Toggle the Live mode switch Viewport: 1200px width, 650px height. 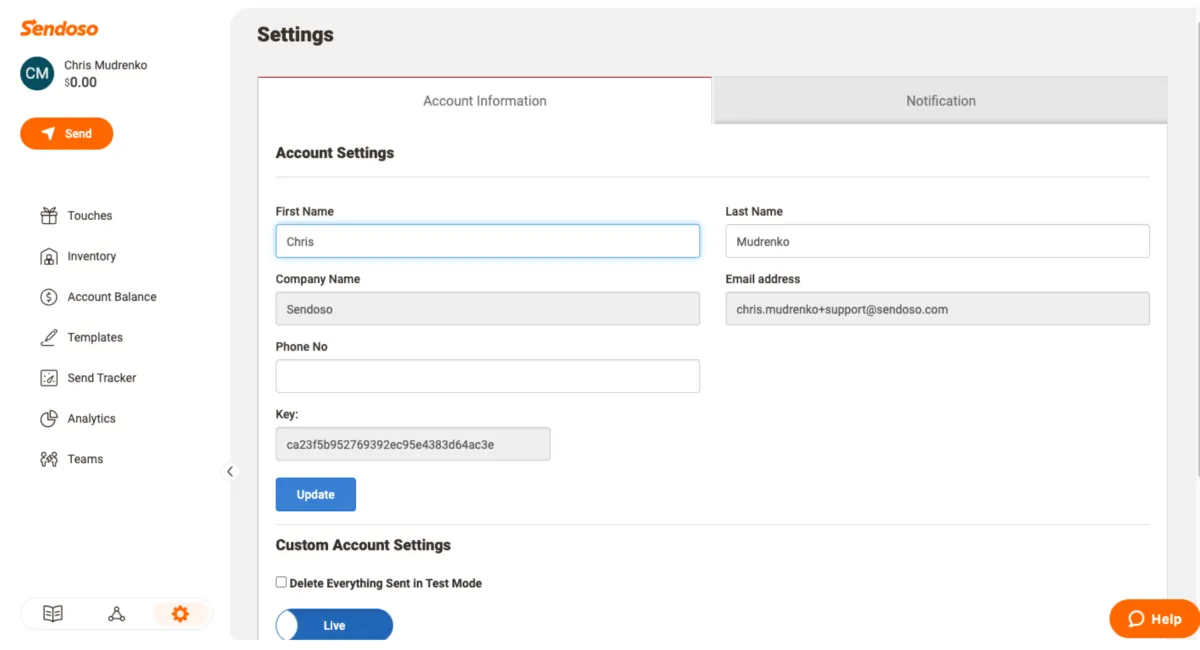tap(334, 625)
